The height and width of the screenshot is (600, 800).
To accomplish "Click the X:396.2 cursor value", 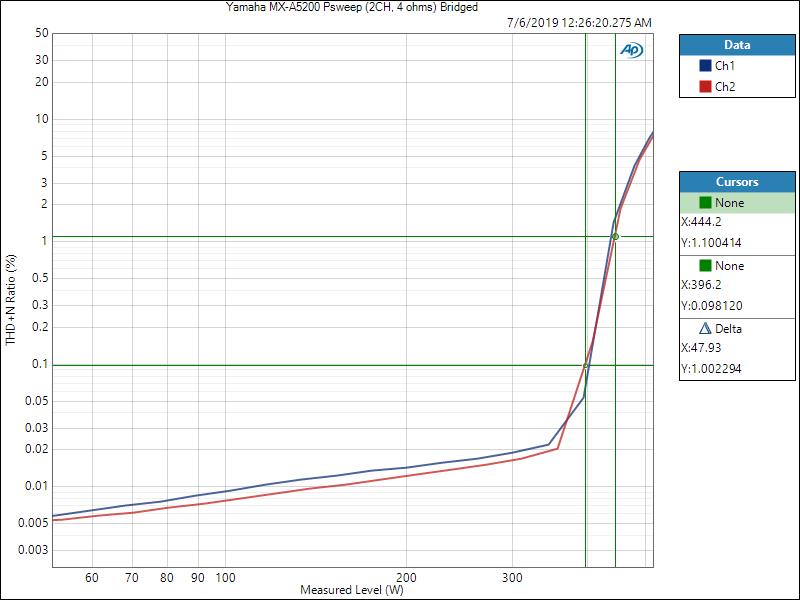I will click(705, 286).
